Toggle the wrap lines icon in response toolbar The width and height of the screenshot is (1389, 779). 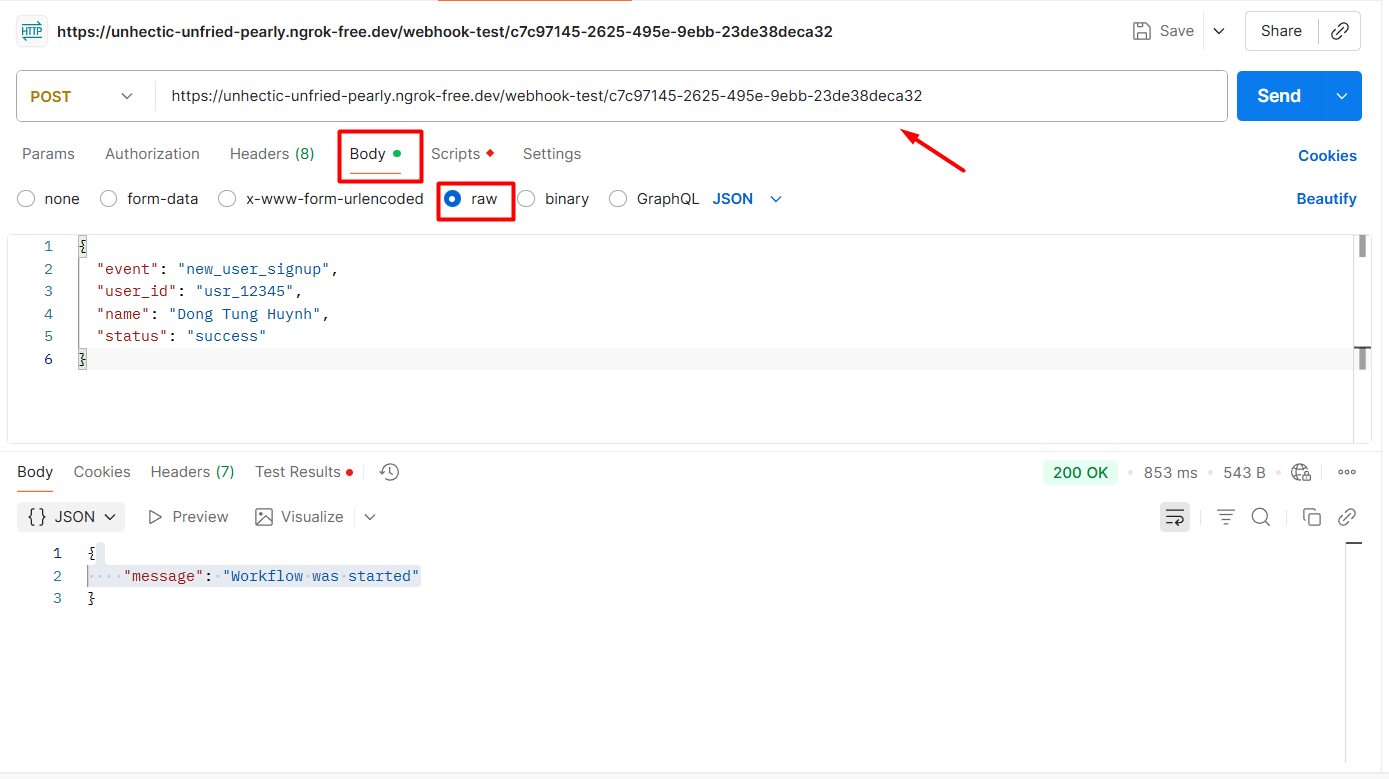pyautogui.click(x=1175, y=517)
